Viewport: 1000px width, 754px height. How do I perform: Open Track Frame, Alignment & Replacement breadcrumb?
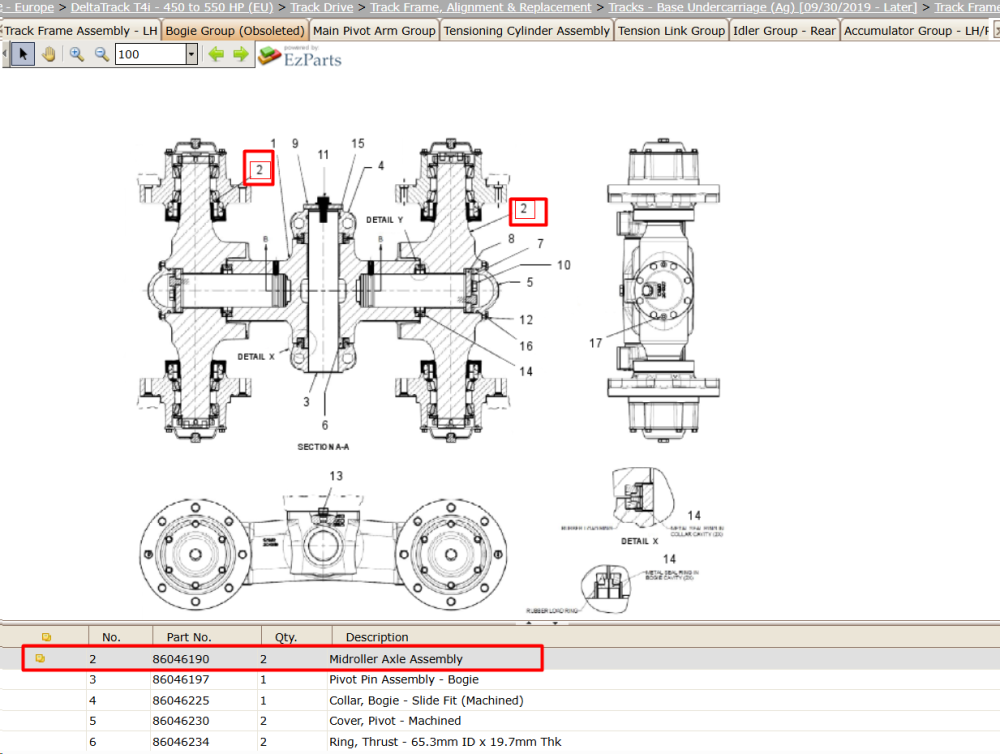[481, 7]
